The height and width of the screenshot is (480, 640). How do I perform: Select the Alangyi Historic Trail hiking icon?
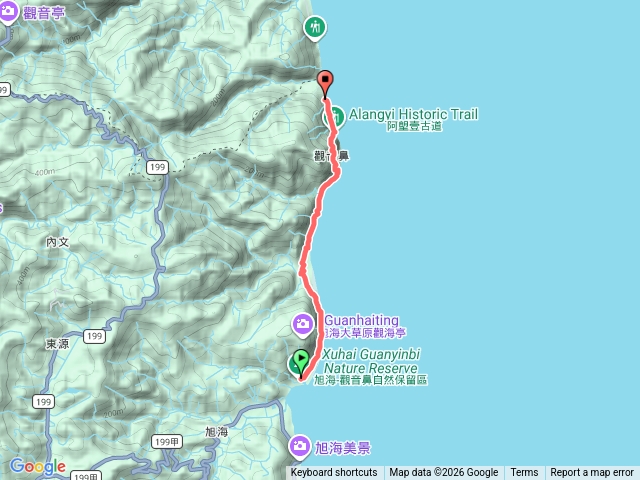click(x=334, y=117)
